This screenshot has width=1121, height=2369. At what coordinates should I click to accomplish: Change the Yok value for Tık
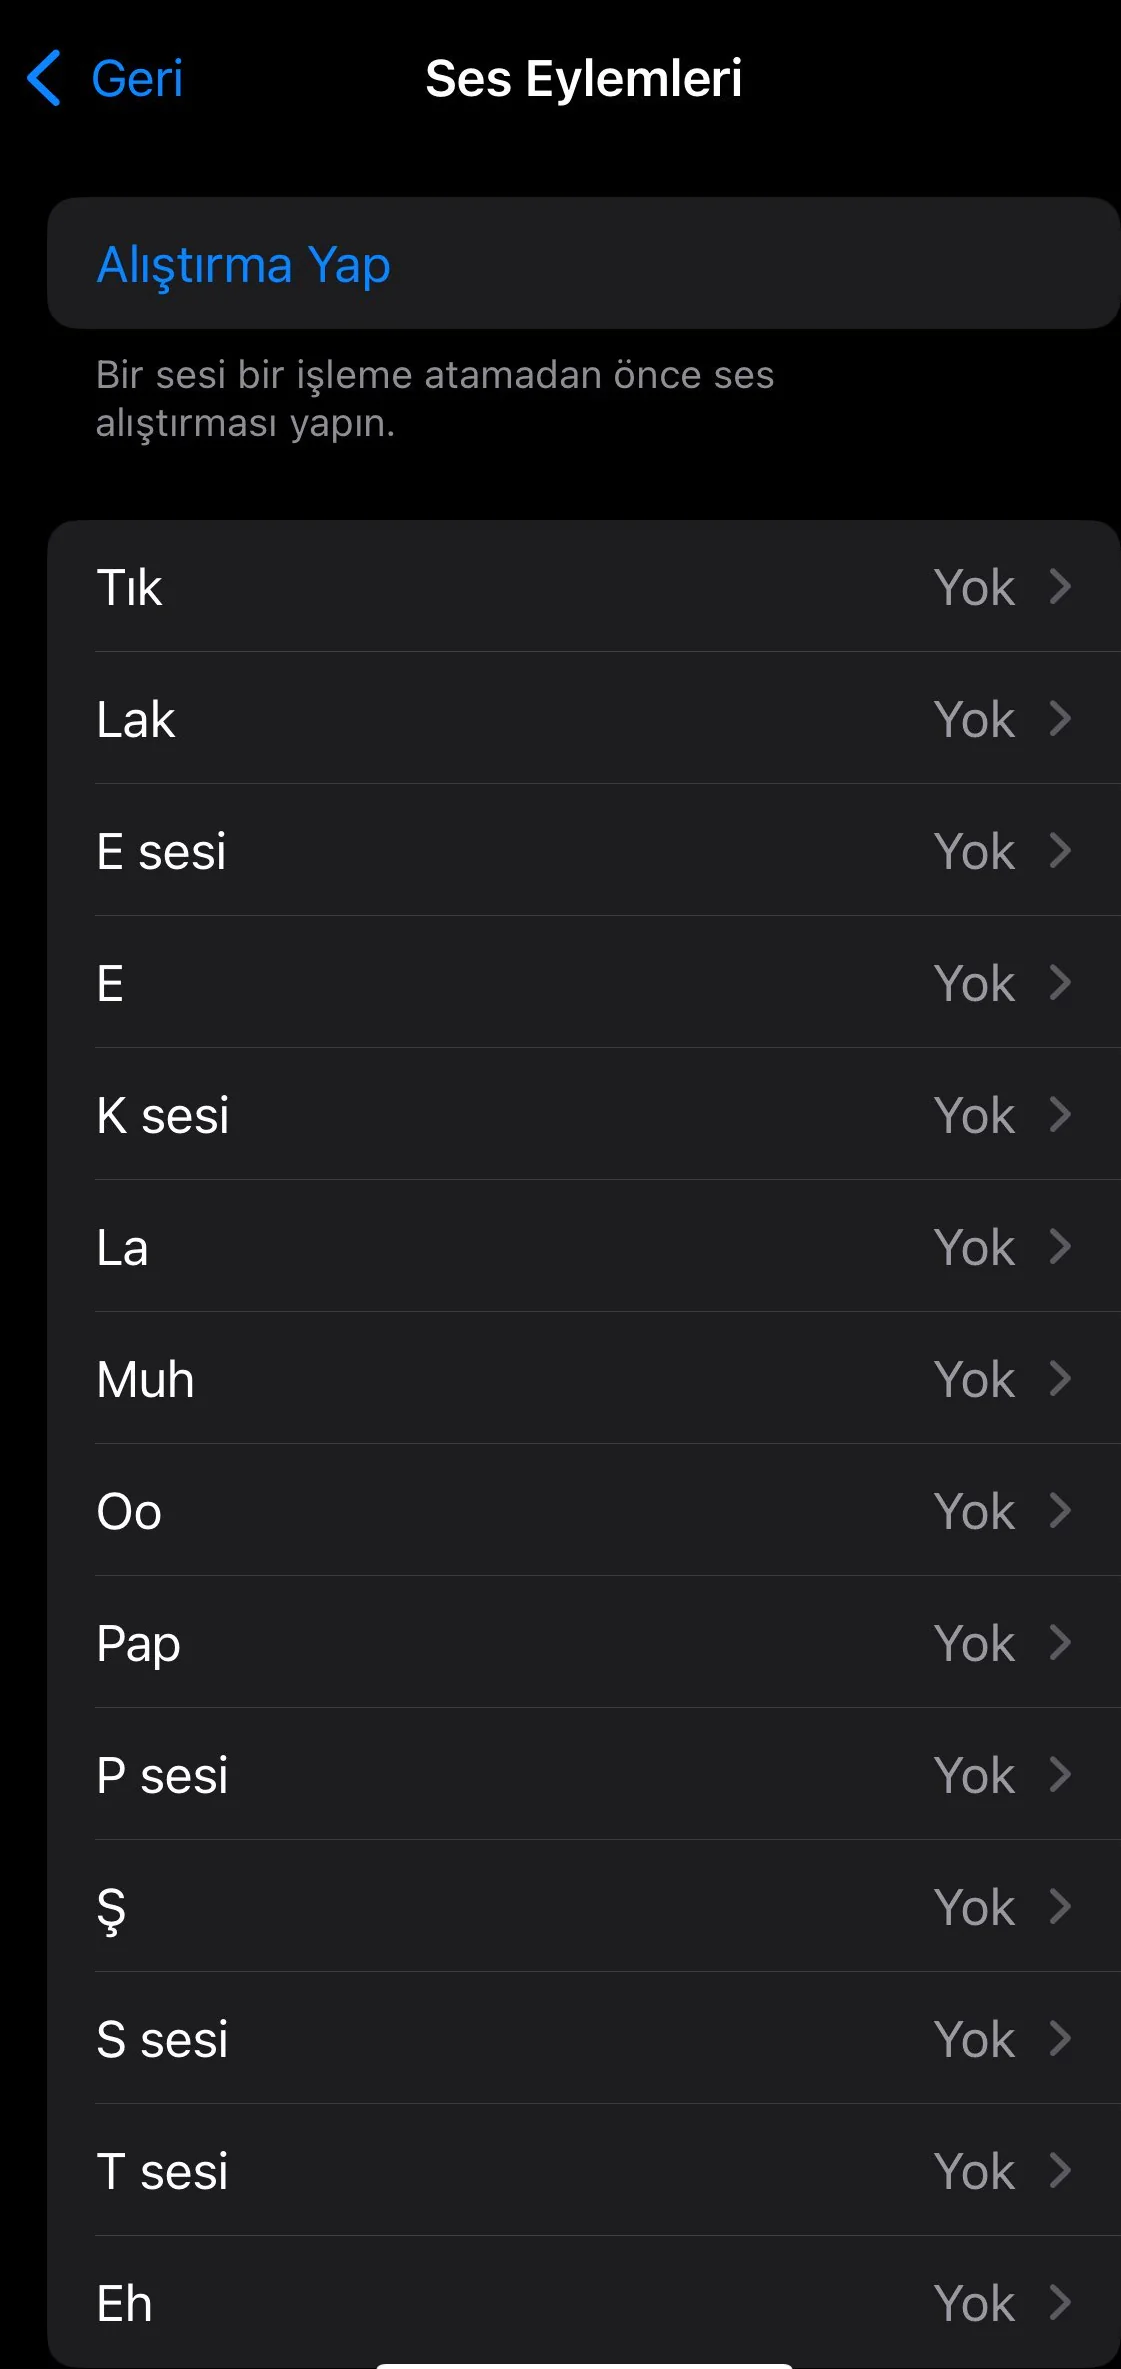(x=974, y=587)
